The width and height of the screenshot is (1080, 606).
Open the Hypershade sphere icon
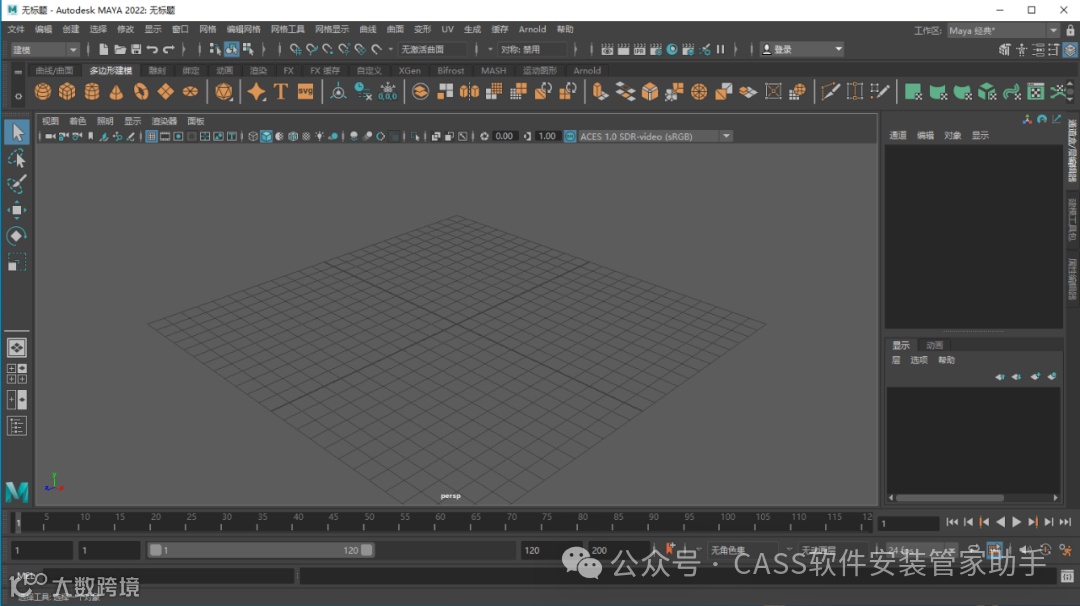point(672,49)
